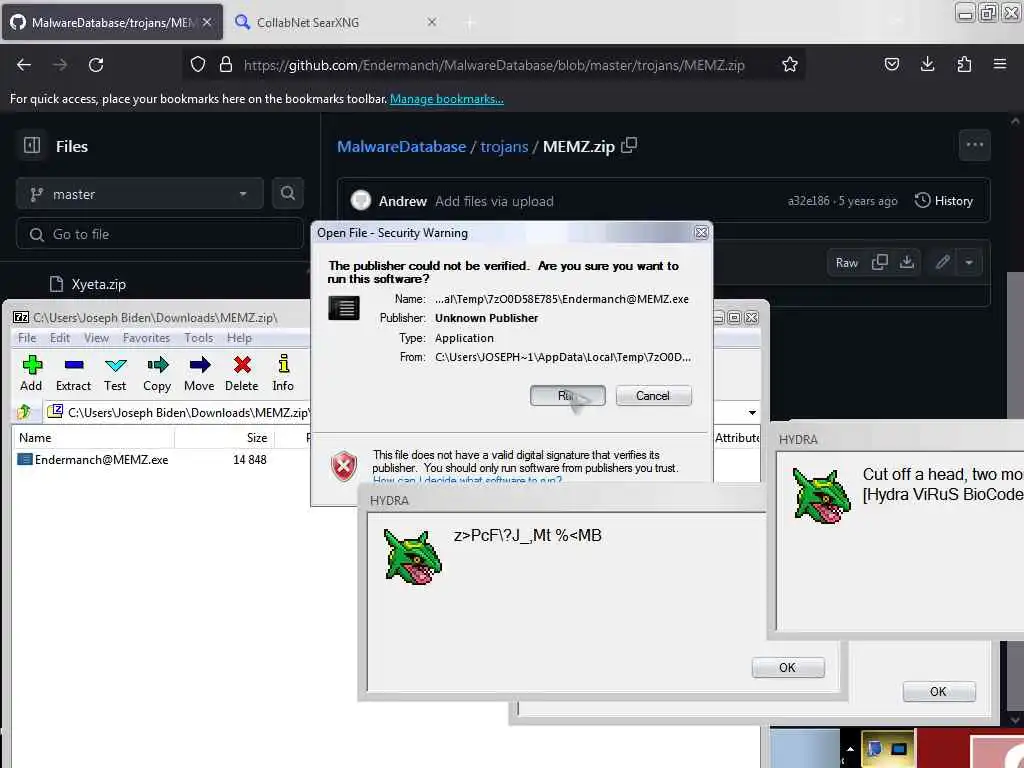
Task: Click the Delete tool in 7-Zip
Action: [242, 373]
